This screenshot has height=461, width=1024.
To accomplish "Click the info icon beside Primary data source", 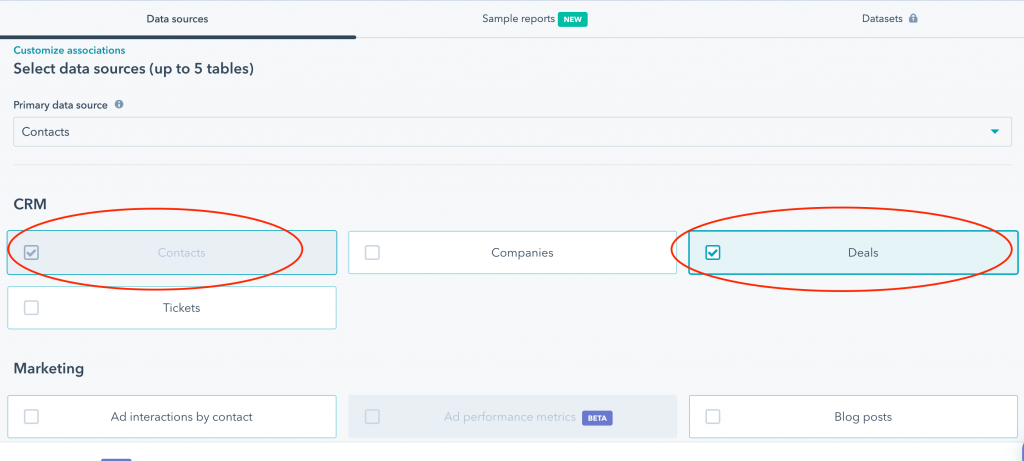I will coord(119,104).
